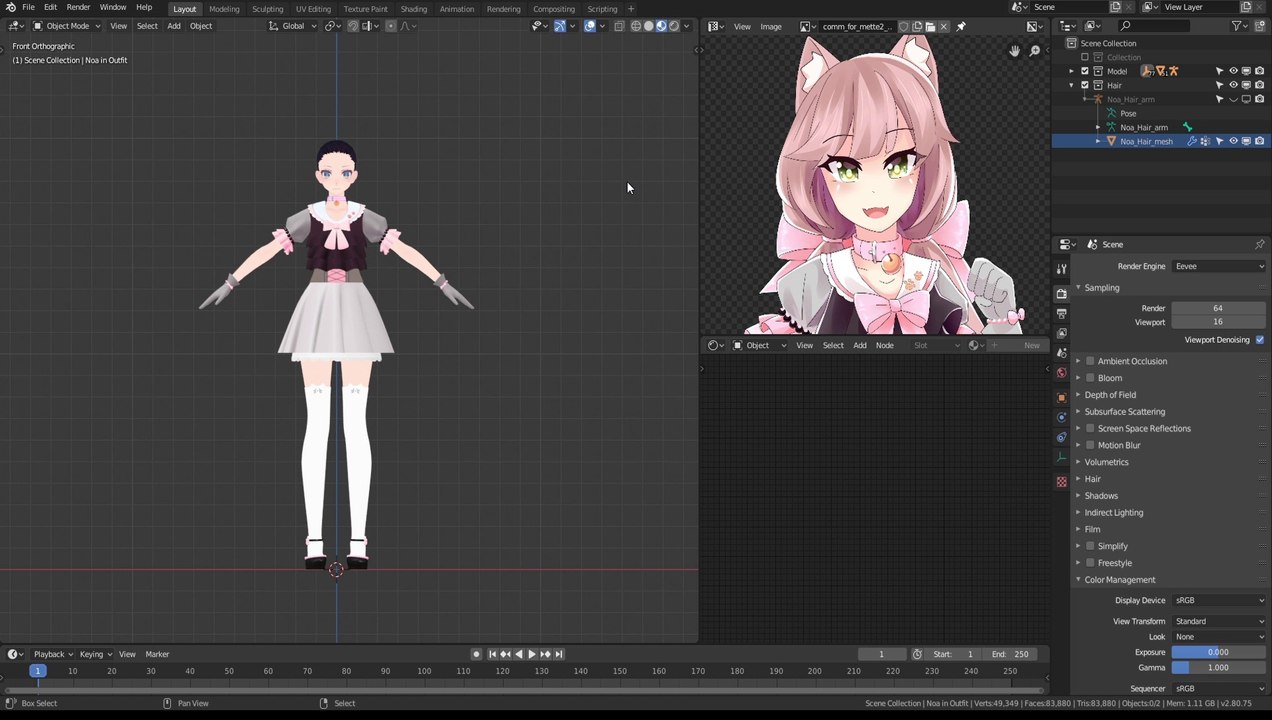Switch viewport to solid shading
The height and width of the screenshot is (720, 1272).
tap(648, 26)
